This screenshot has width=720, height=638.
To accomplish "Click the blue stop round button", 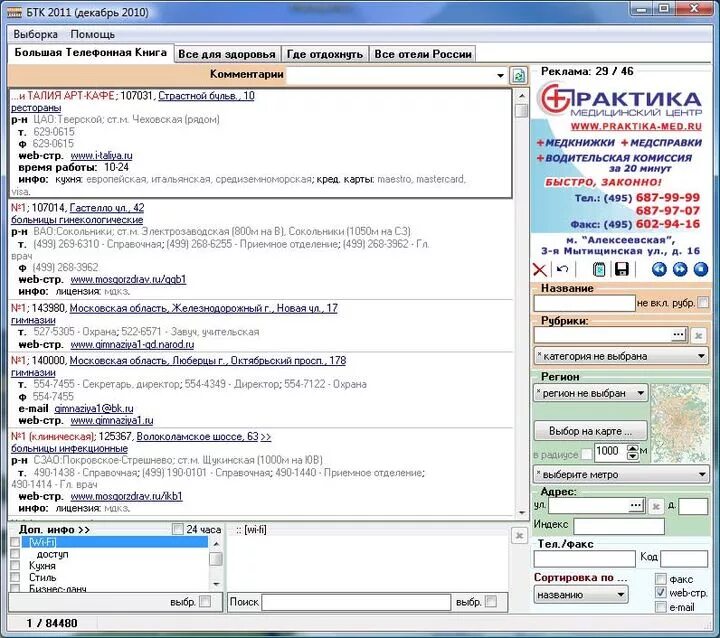I will [701, 269].
